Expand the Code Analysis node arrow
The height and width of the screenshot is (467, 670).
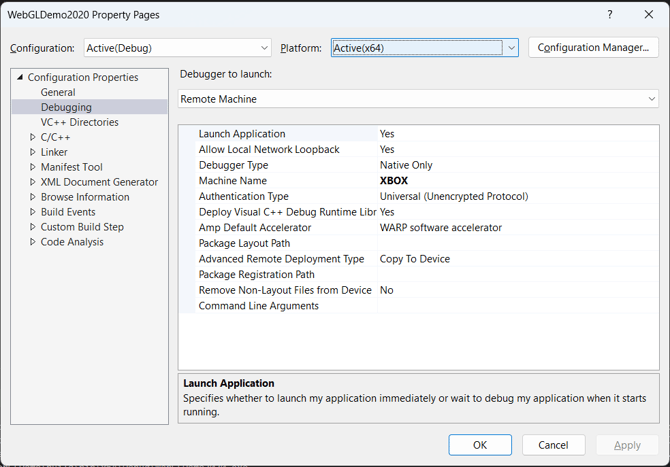click(32, 242)
